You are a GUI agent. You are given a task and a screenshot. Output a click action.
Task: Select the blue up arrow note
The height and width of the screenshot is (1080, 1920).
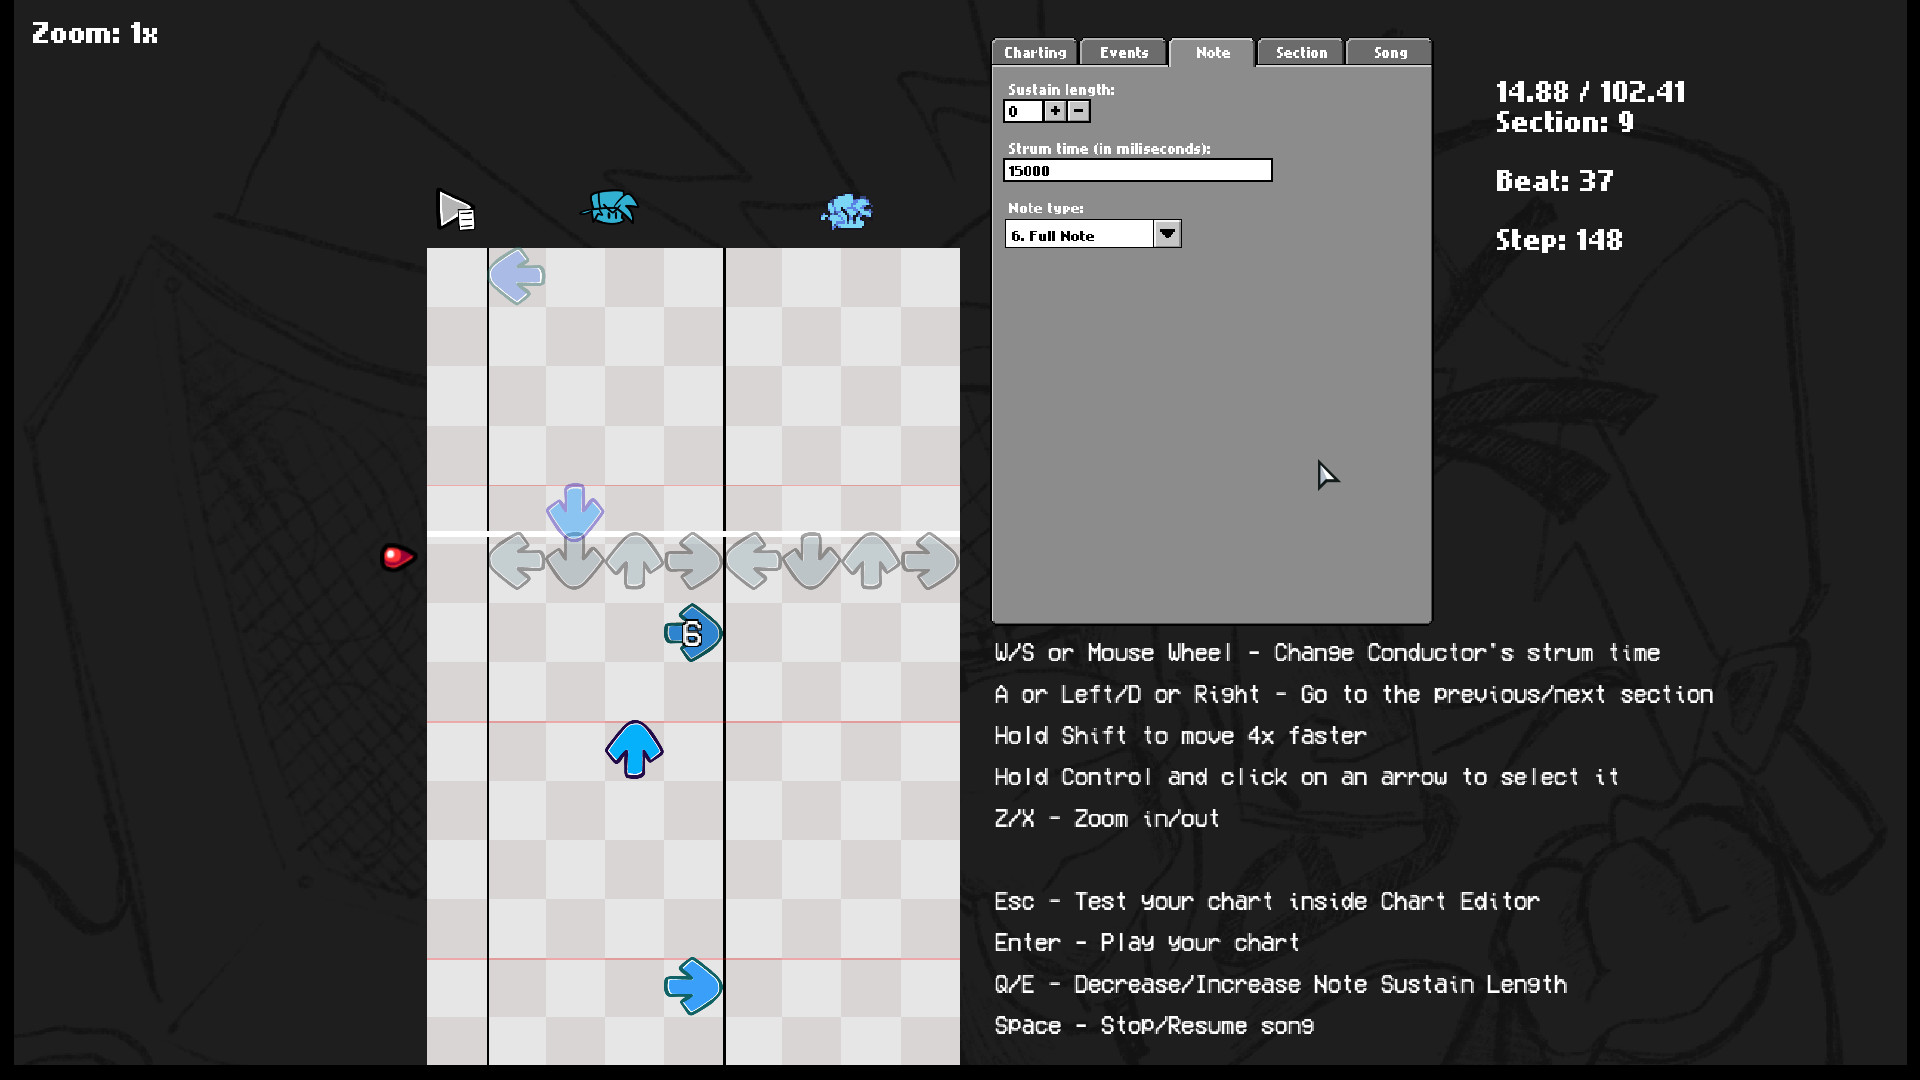click(633, 749)
